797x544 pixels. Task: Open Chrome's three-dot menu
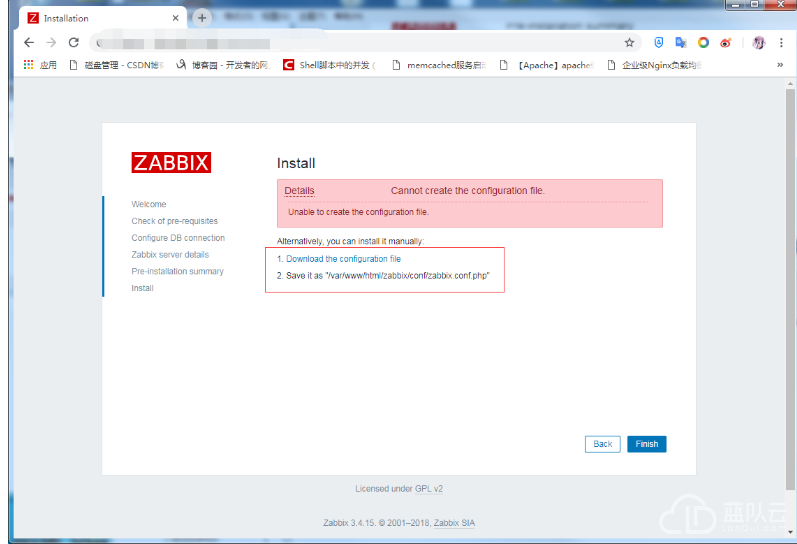tap(781, 43)
